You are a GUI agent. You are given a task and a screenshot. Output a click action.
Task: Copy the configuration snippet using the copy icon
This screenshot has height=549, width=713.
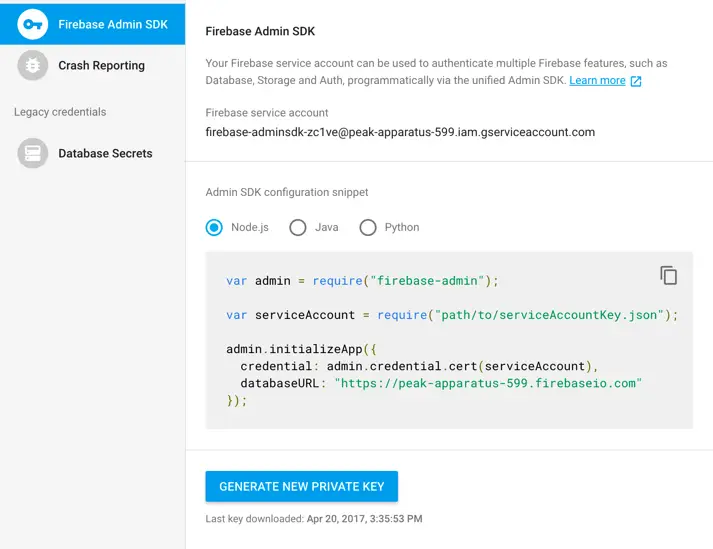point(668,275)
